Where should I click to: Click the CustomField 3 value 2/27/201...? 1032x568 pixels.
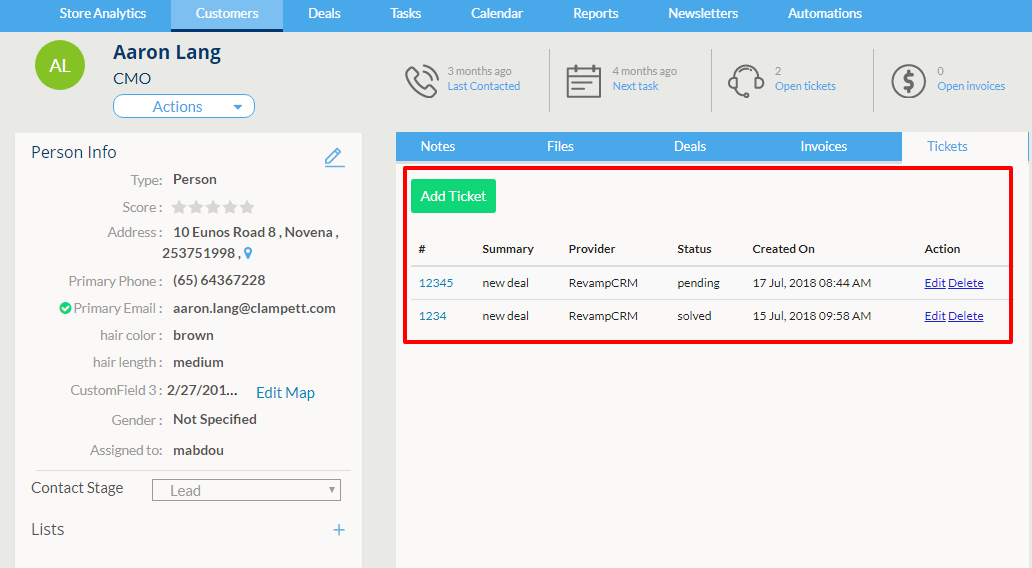click(x=202, y=390)
